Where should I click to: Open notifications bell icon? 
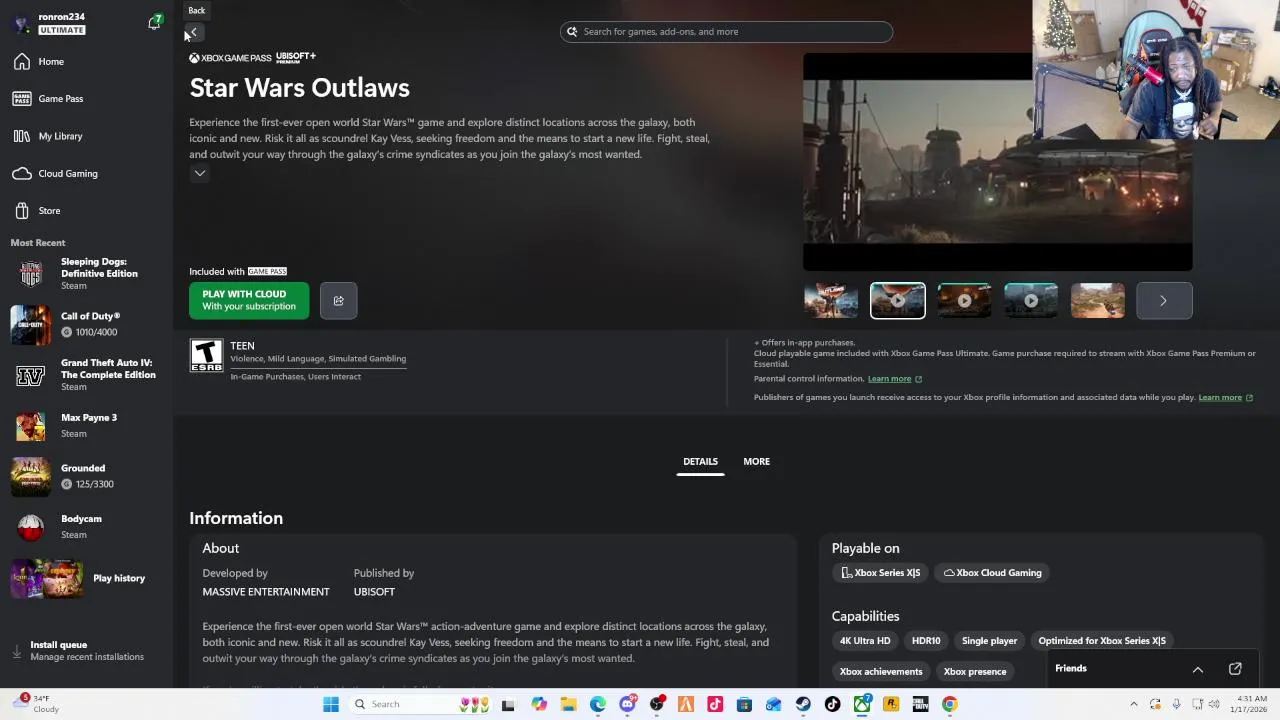pyautogui.click(x=155, y=23)
